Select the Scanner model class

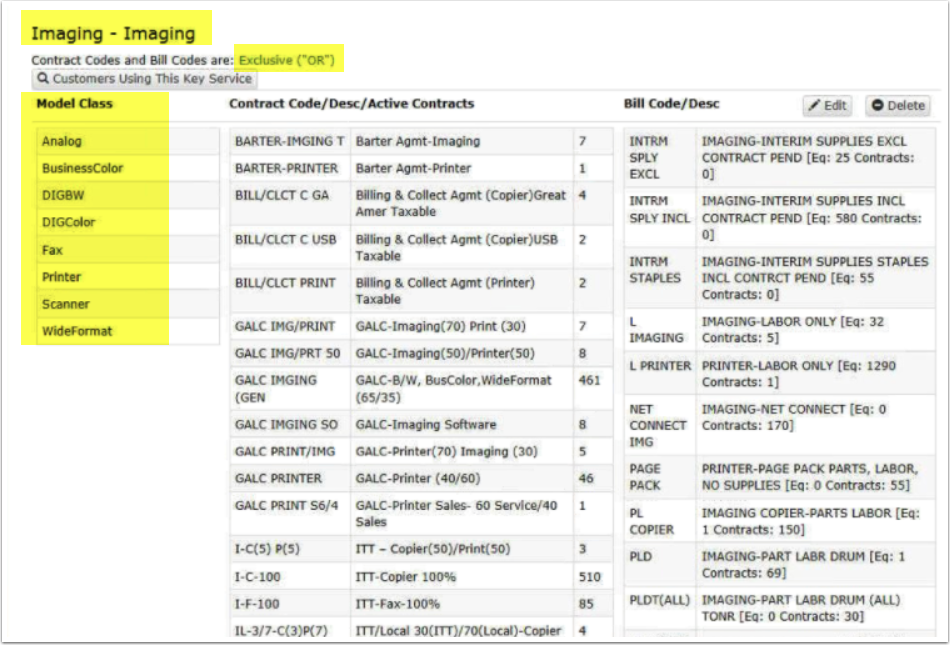pos(65,304)
